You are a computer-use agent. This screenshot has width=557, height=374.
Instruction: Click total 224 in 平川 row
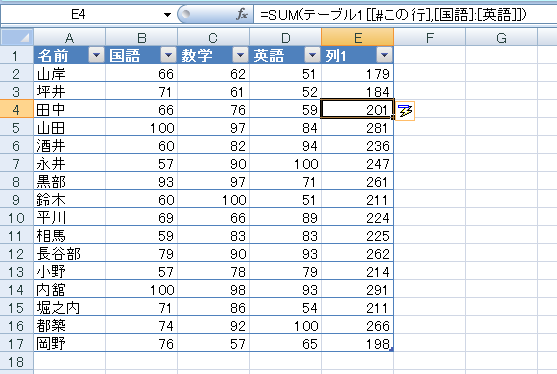(357, 217)
